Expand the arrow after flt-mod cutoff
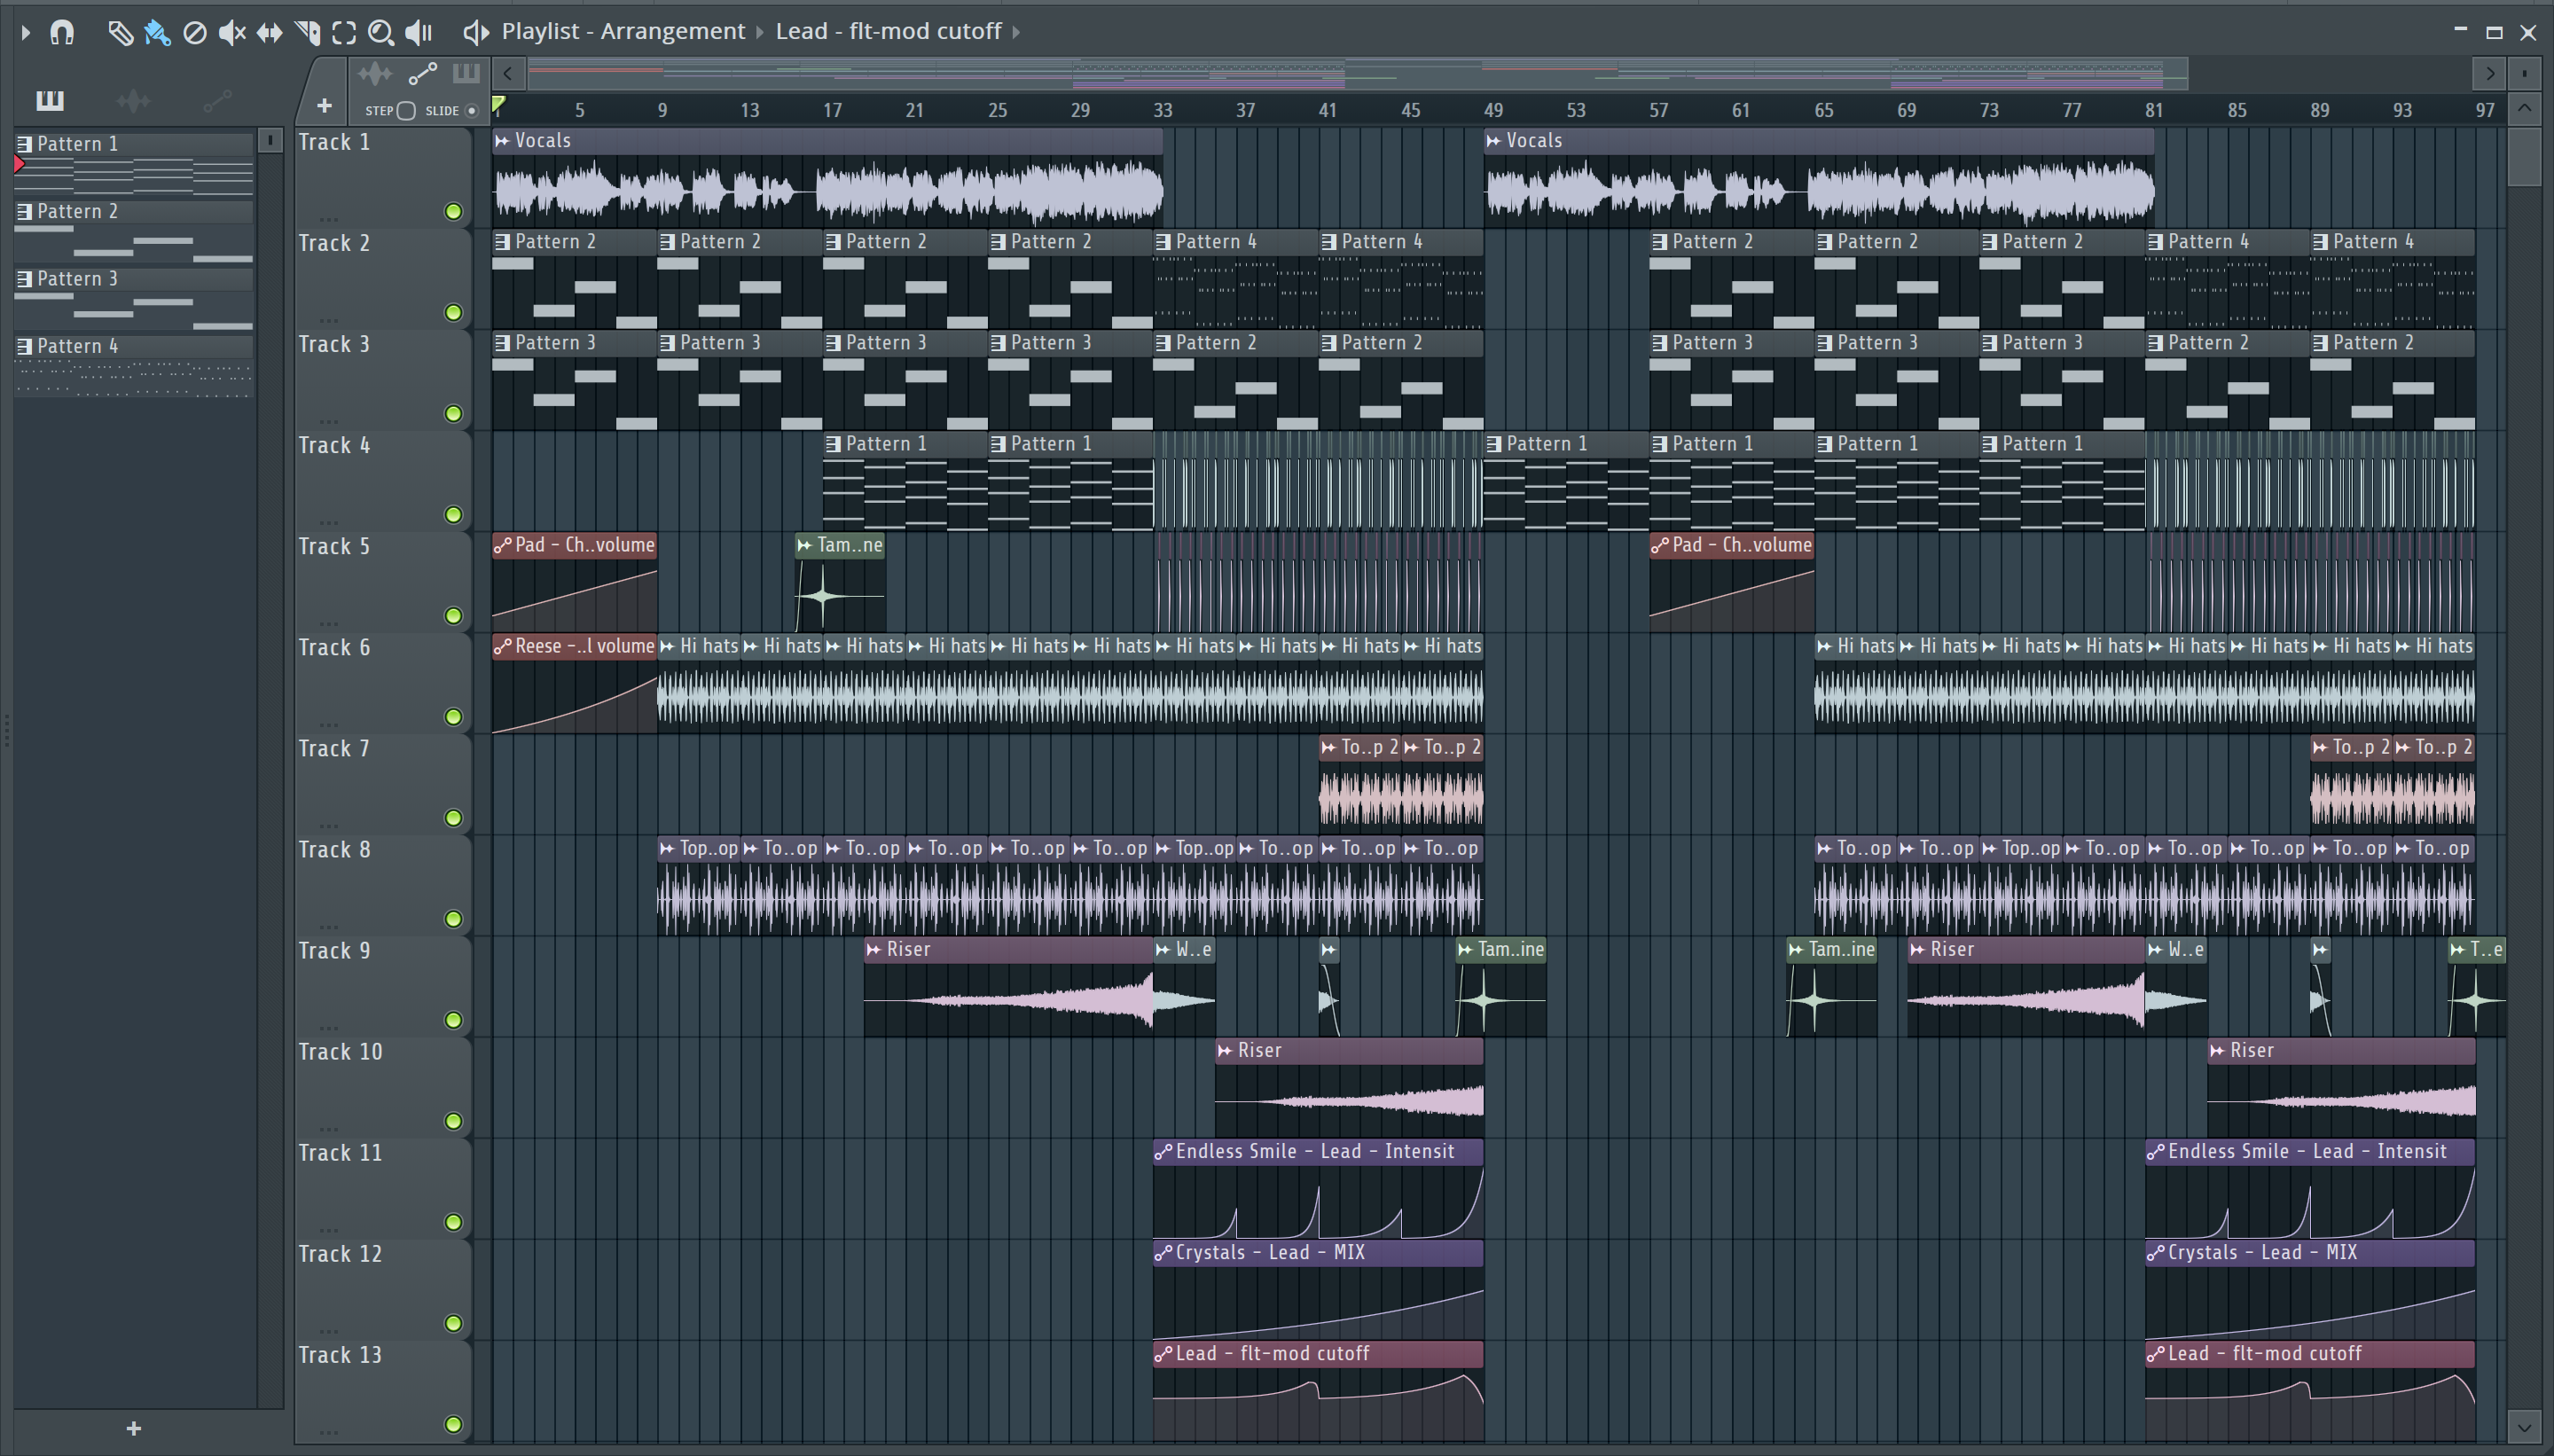The image size is (2554, 1456). pyautogui.click(x=1016, y=32)
